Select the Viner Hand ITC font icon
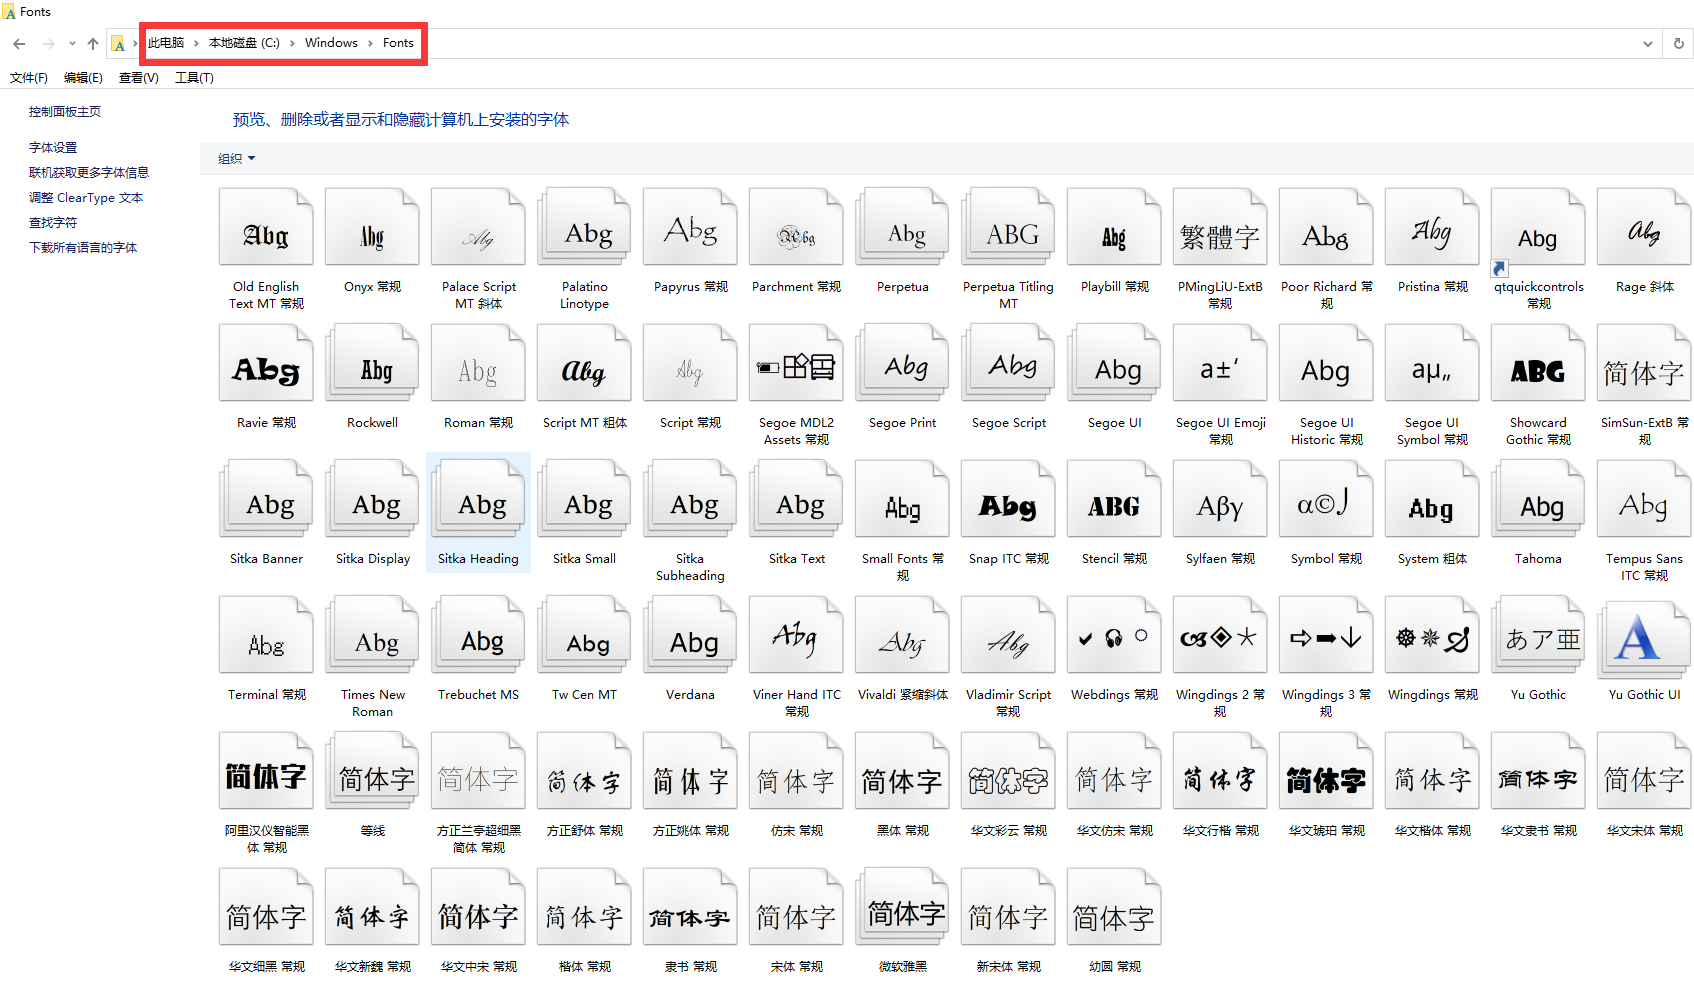Viewport: 1694px width, 981px height. (796, 635)
